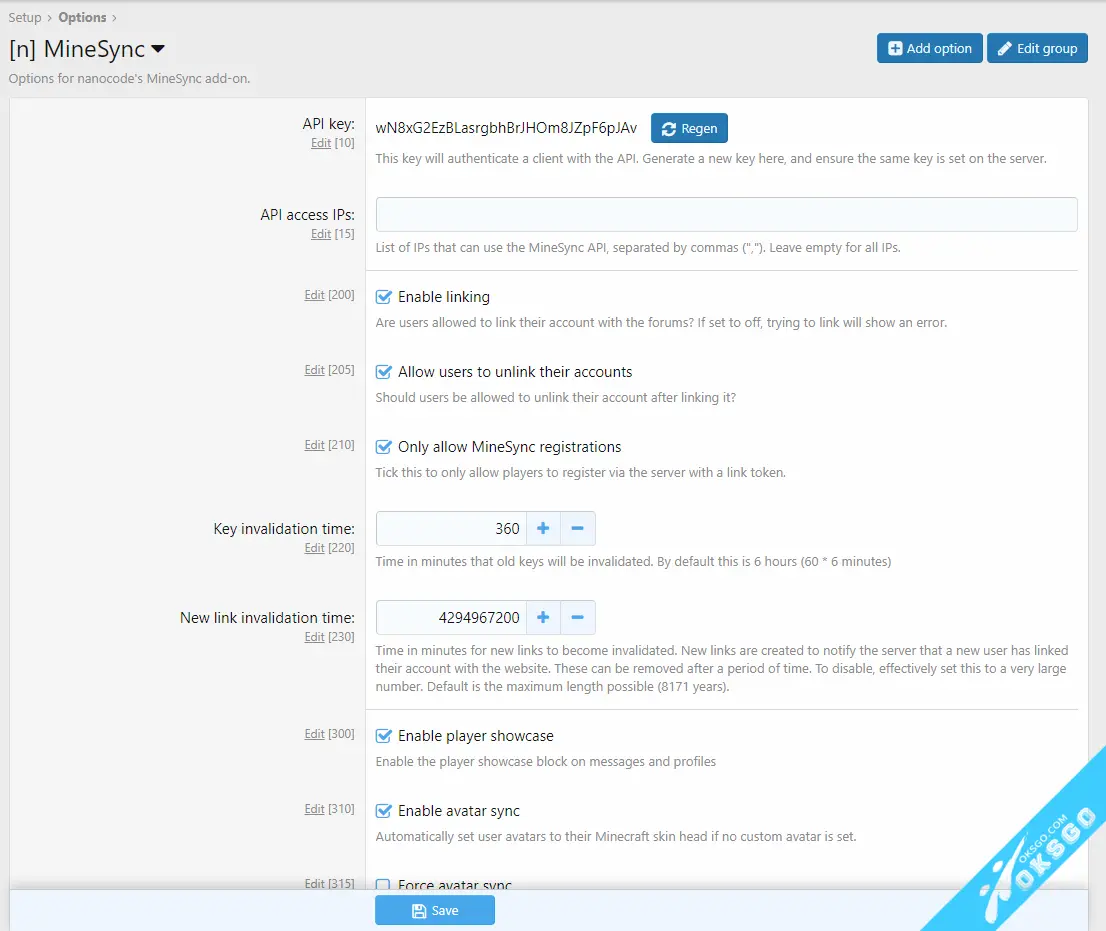Increment New link invalidation time value
This screenshot has height=931, width=1106.
543,617
